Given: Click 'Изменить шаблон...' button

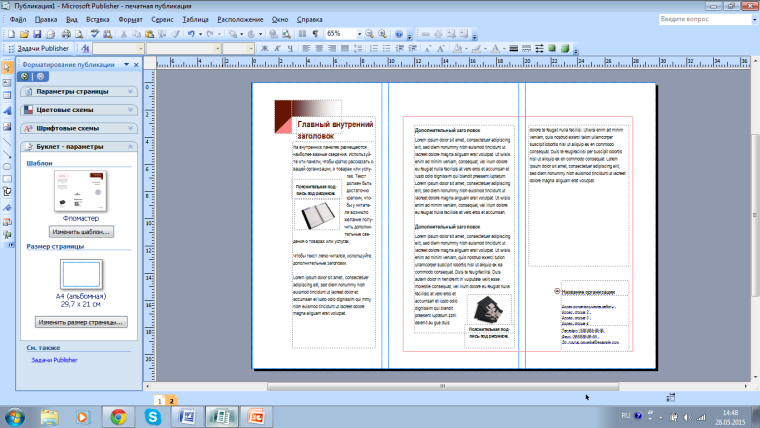Looking at the screenshot, I should point(81,232).
